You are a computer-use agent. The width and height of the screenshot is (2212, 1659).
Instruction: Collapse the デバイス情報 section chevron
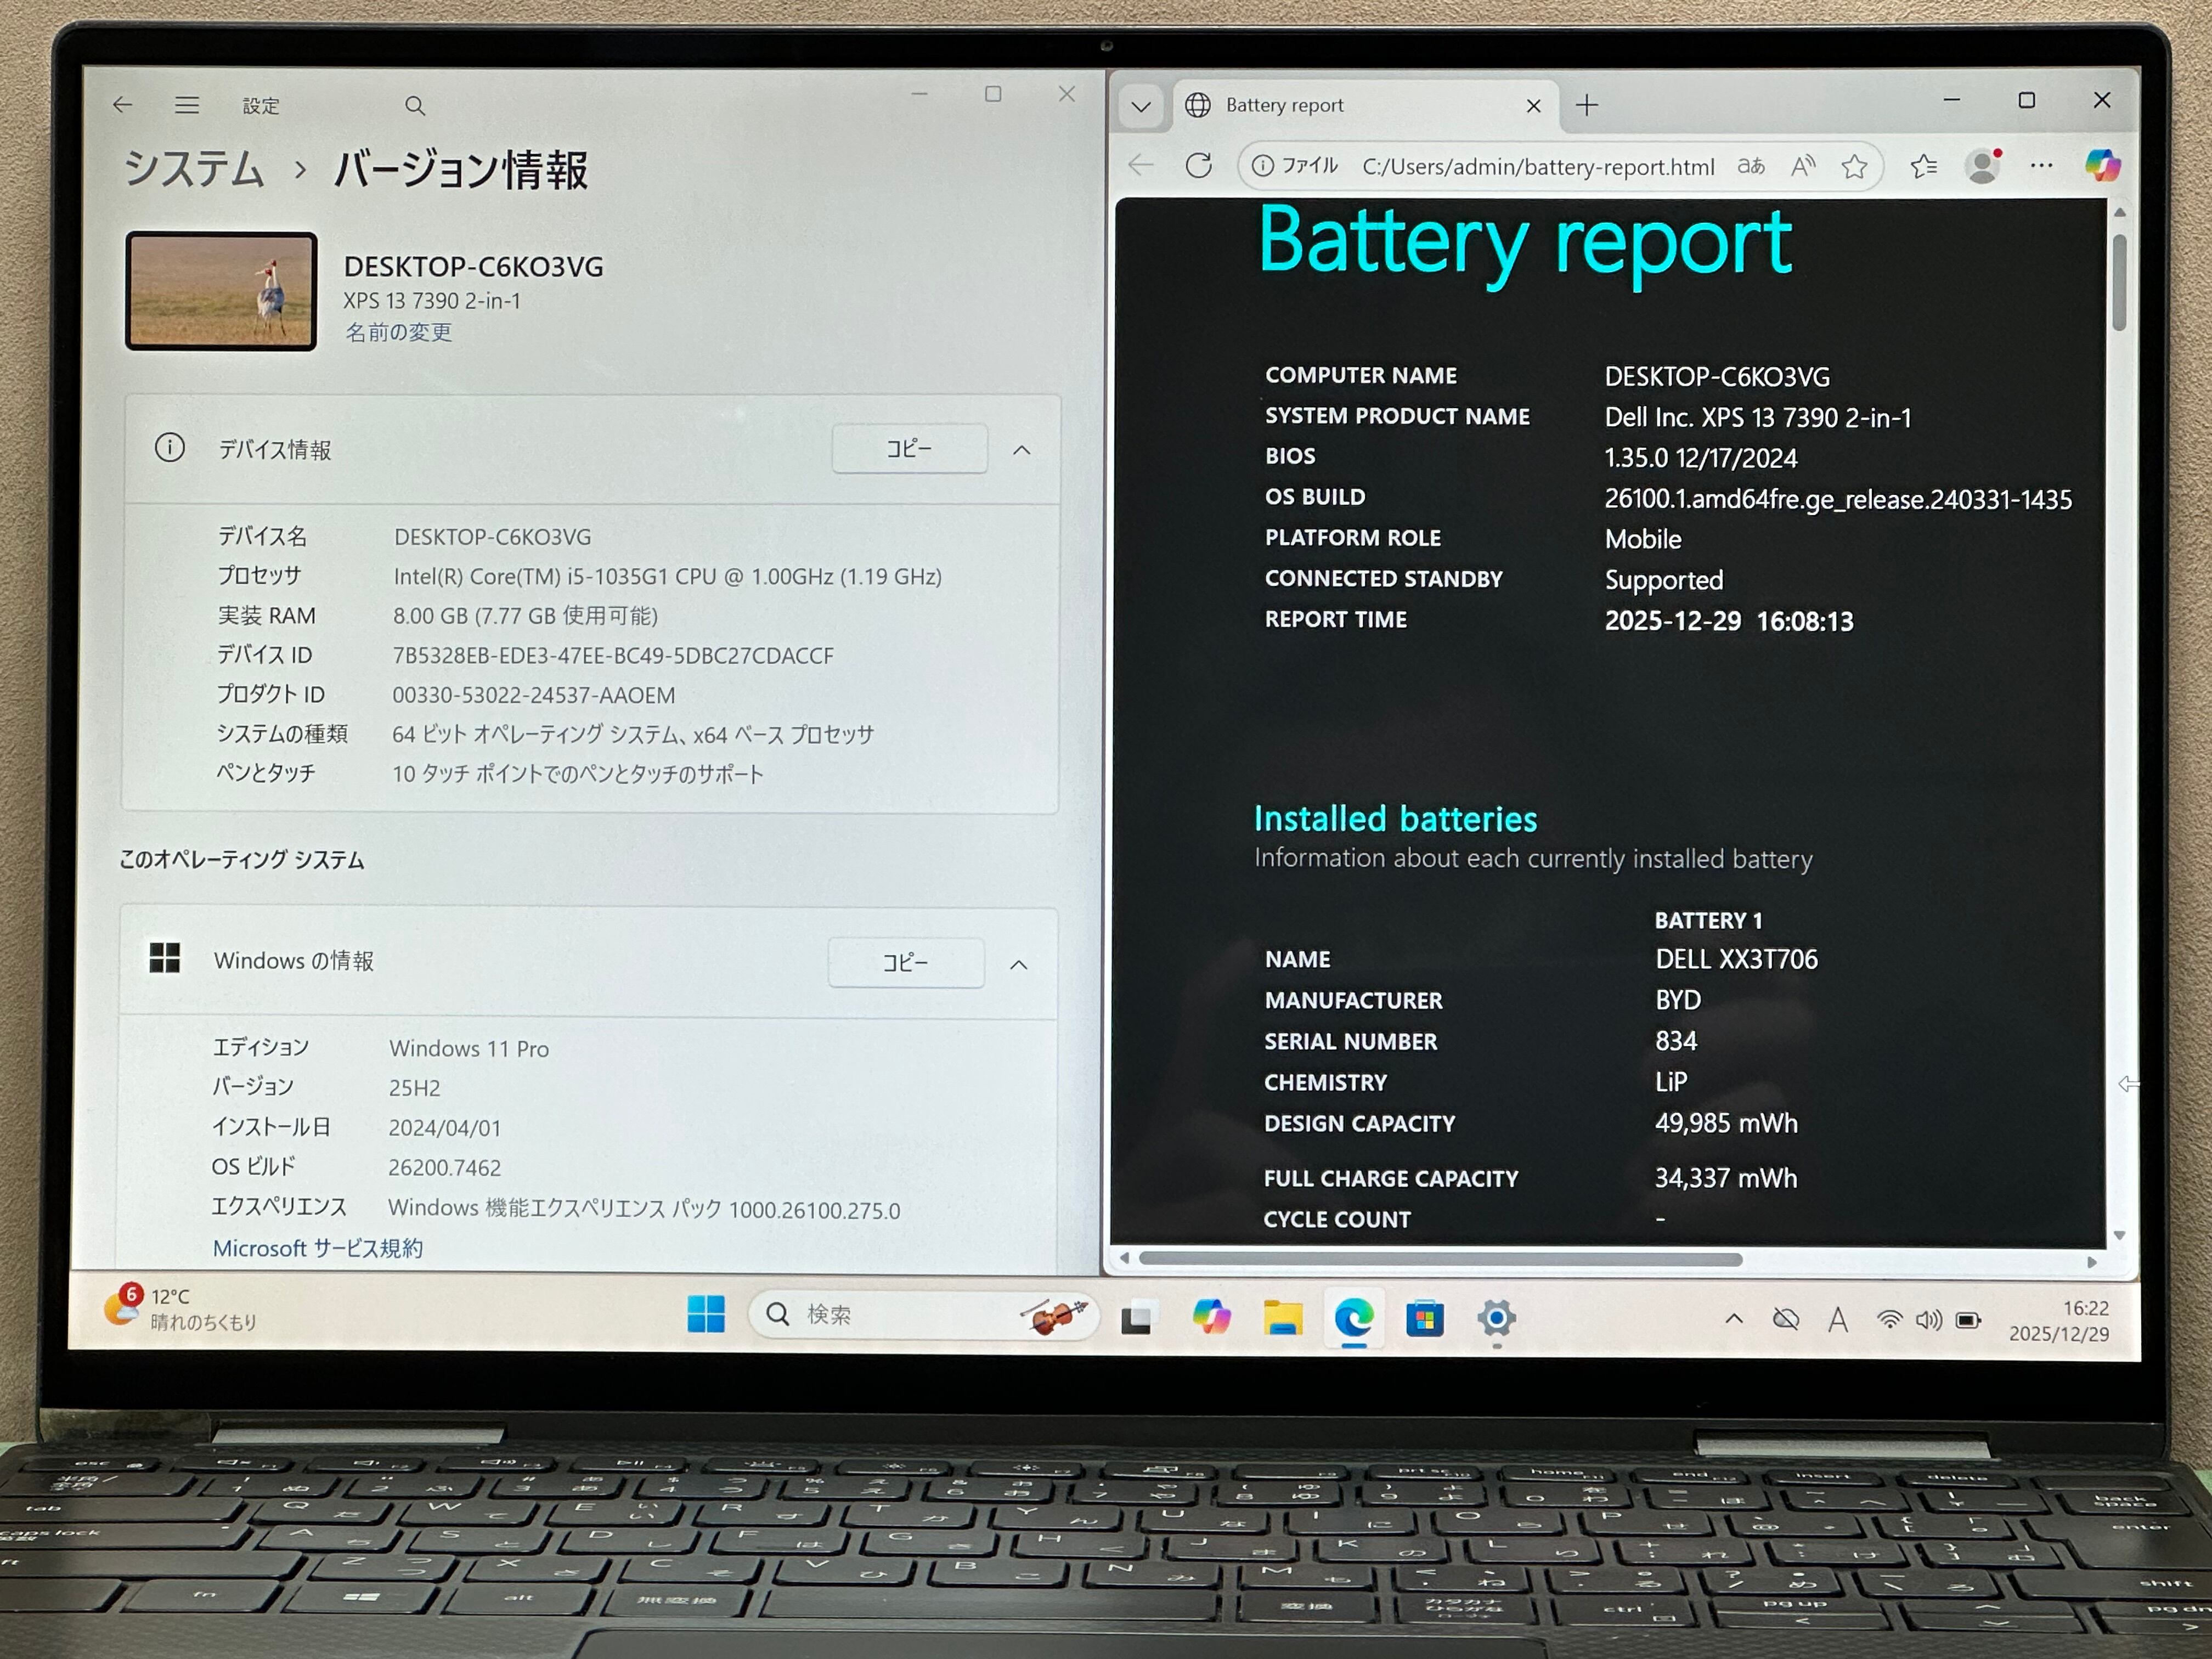pyautogui.click(x=1021, y=450)
